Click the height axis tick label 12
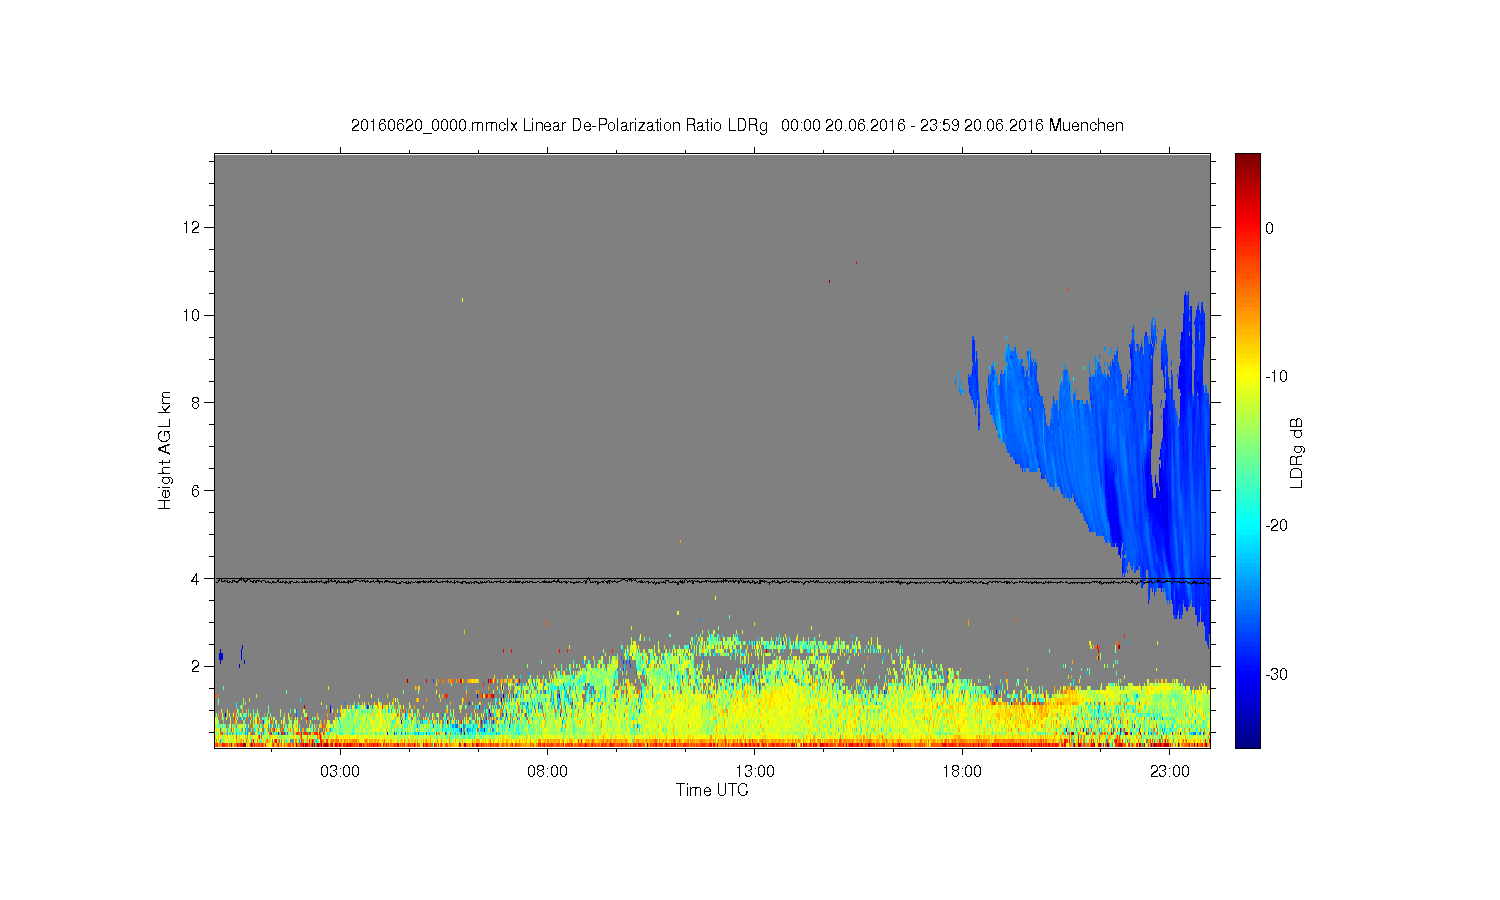 (192, 227)
